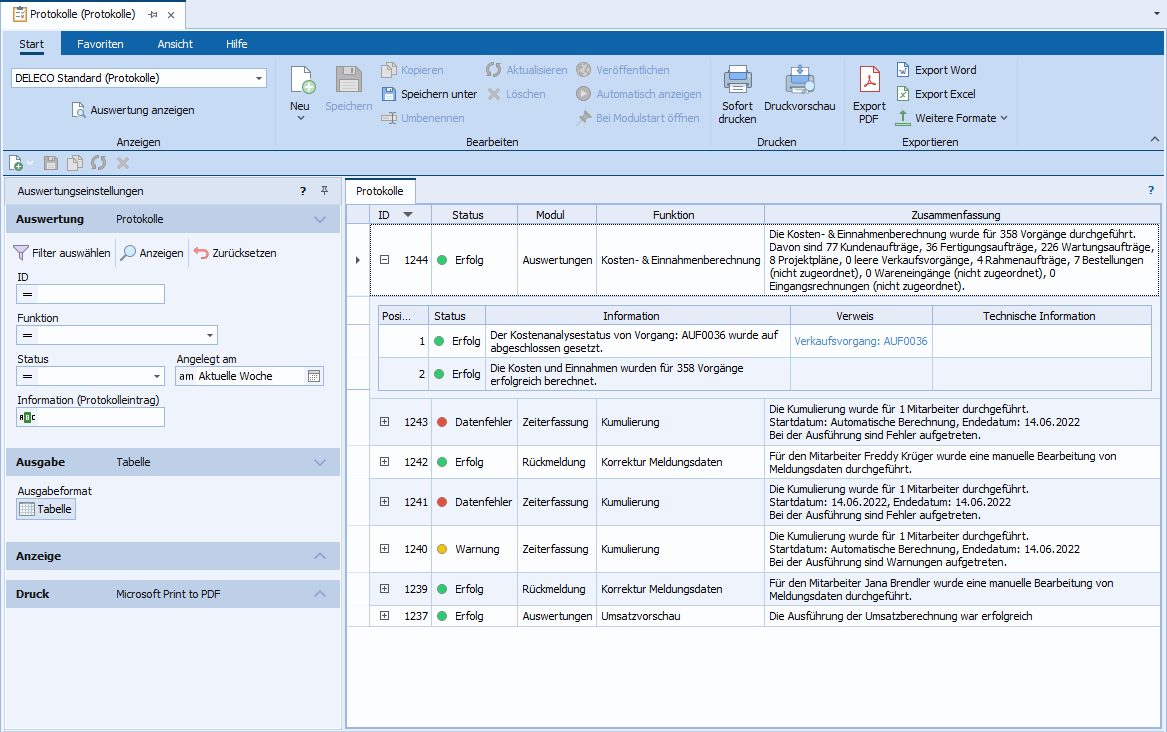The width and height of the screenshot is (1167, 732).
Task: Open the Verkaufsvorgang: AUF0036 link
Action: coord(860,341)
